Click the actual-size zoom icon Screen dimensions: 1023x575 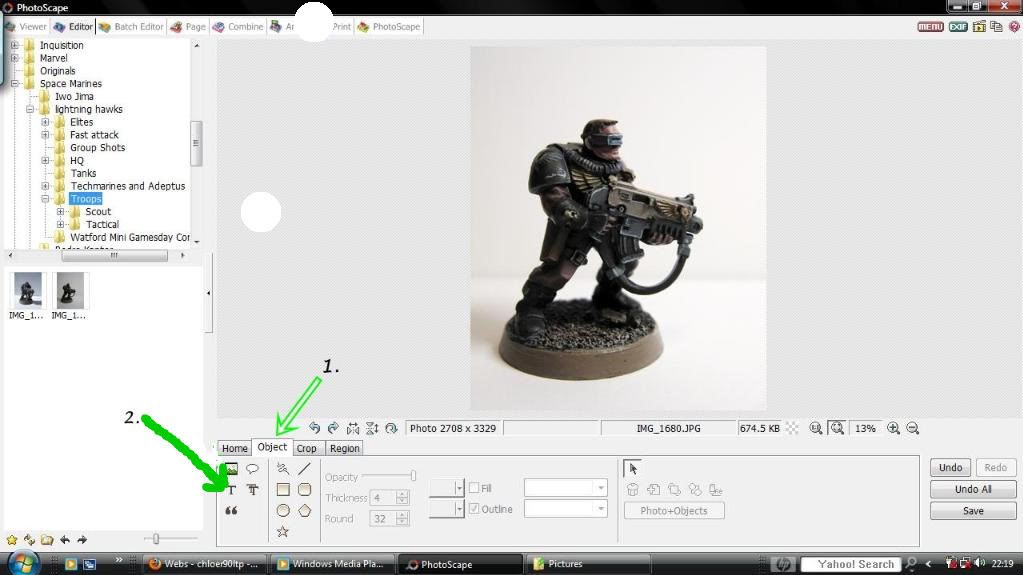816,428
